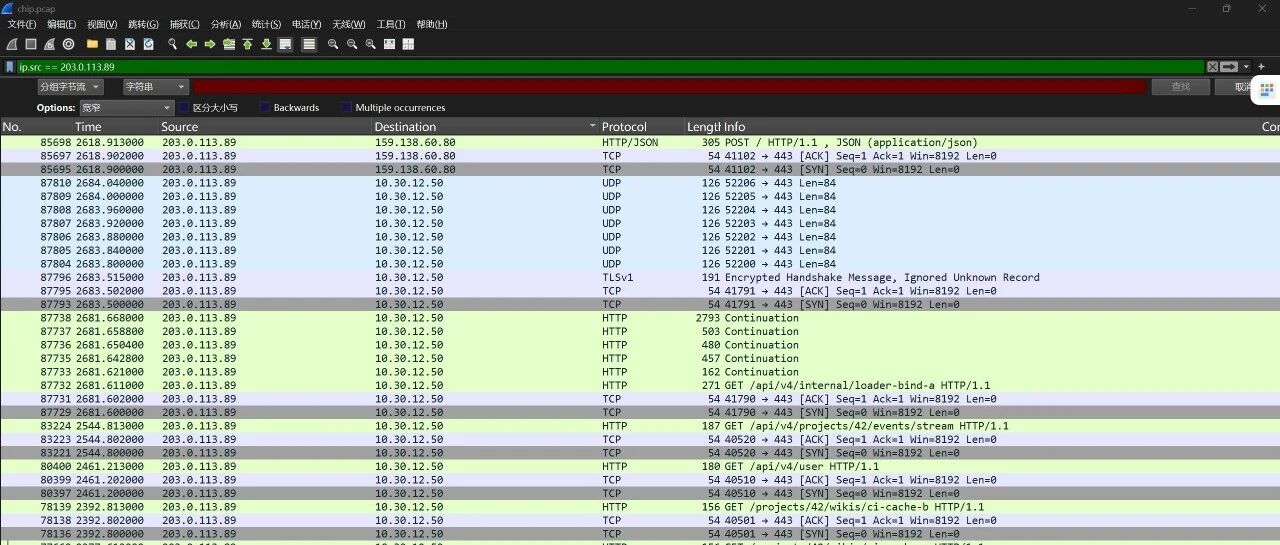
Task: Clear the display filter with X
Action: pos(1212,66)
